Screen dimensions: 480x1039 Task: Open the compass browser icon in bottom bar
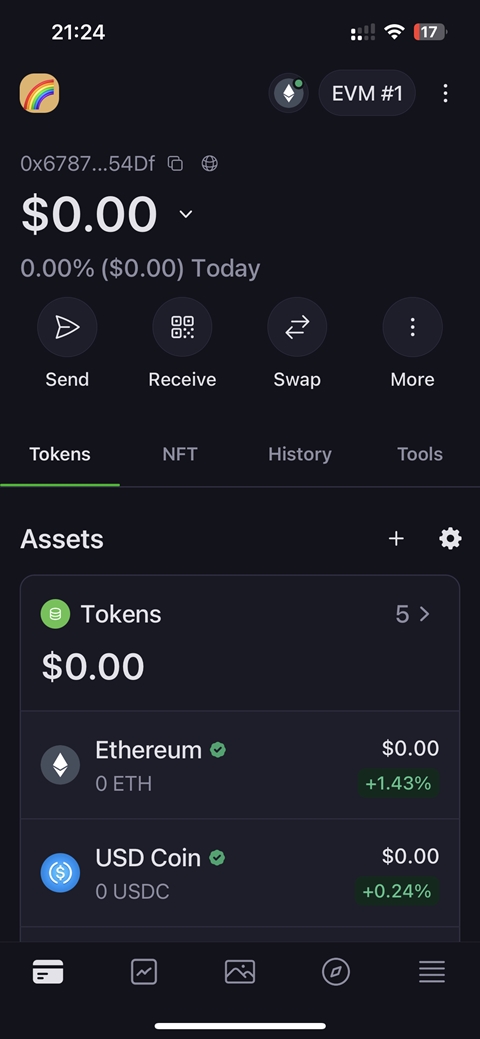335,972
